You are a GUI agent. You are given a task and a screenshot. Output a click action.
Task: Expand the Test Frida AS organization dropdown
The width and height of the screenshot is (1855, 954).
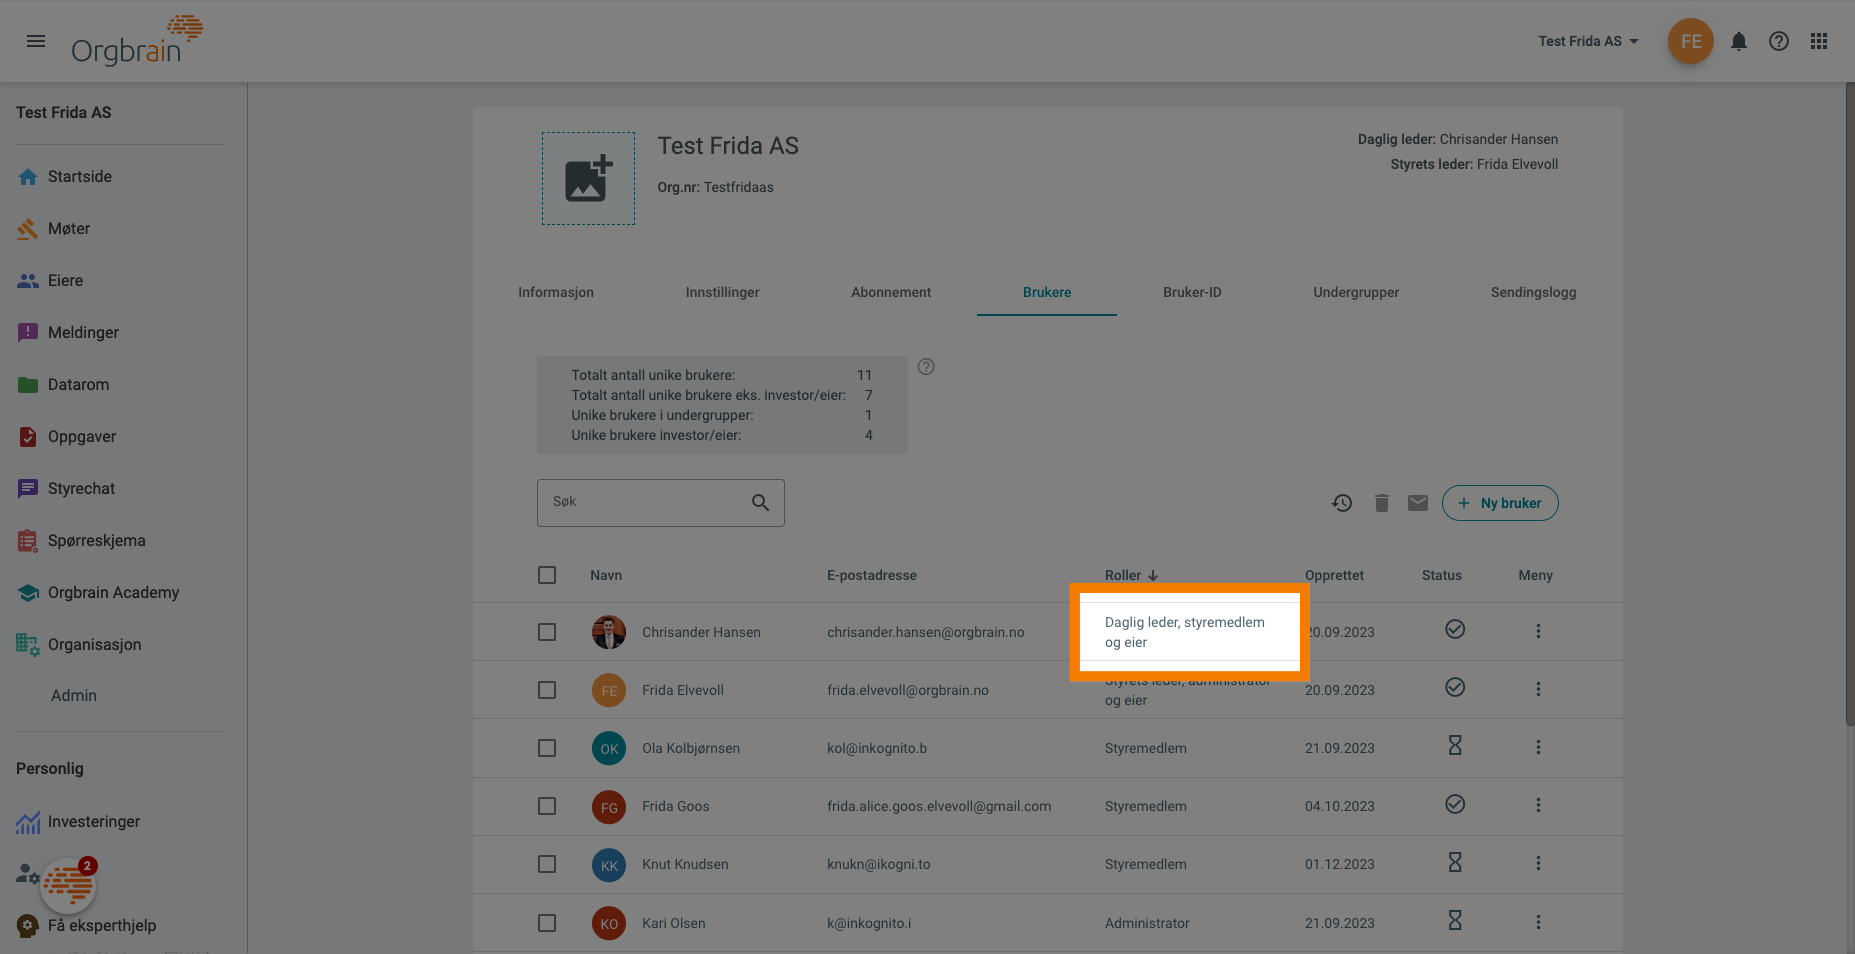tap(1588, 41)
